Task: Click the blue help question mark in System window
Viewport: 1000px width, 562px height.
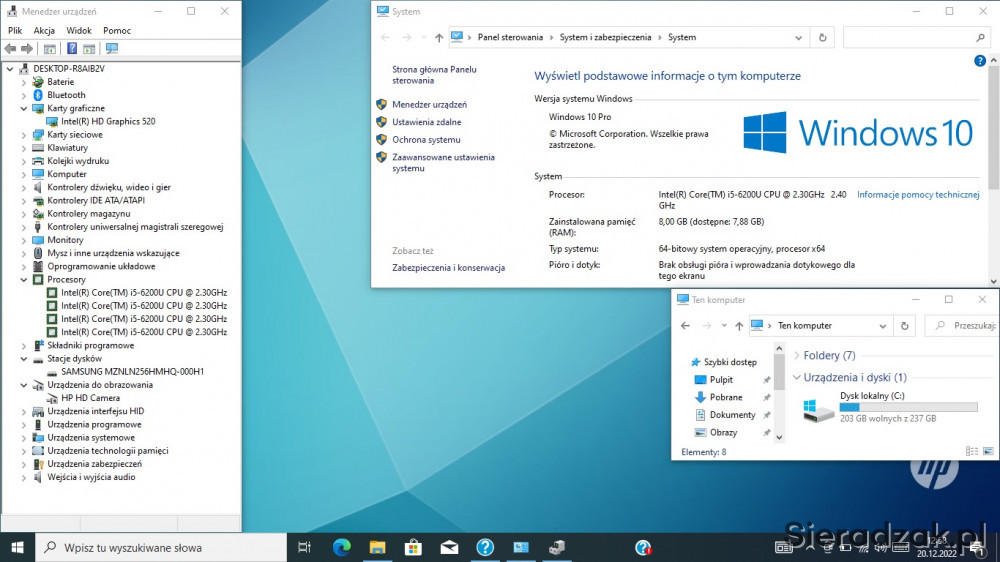Action: [x=980, y=61]
